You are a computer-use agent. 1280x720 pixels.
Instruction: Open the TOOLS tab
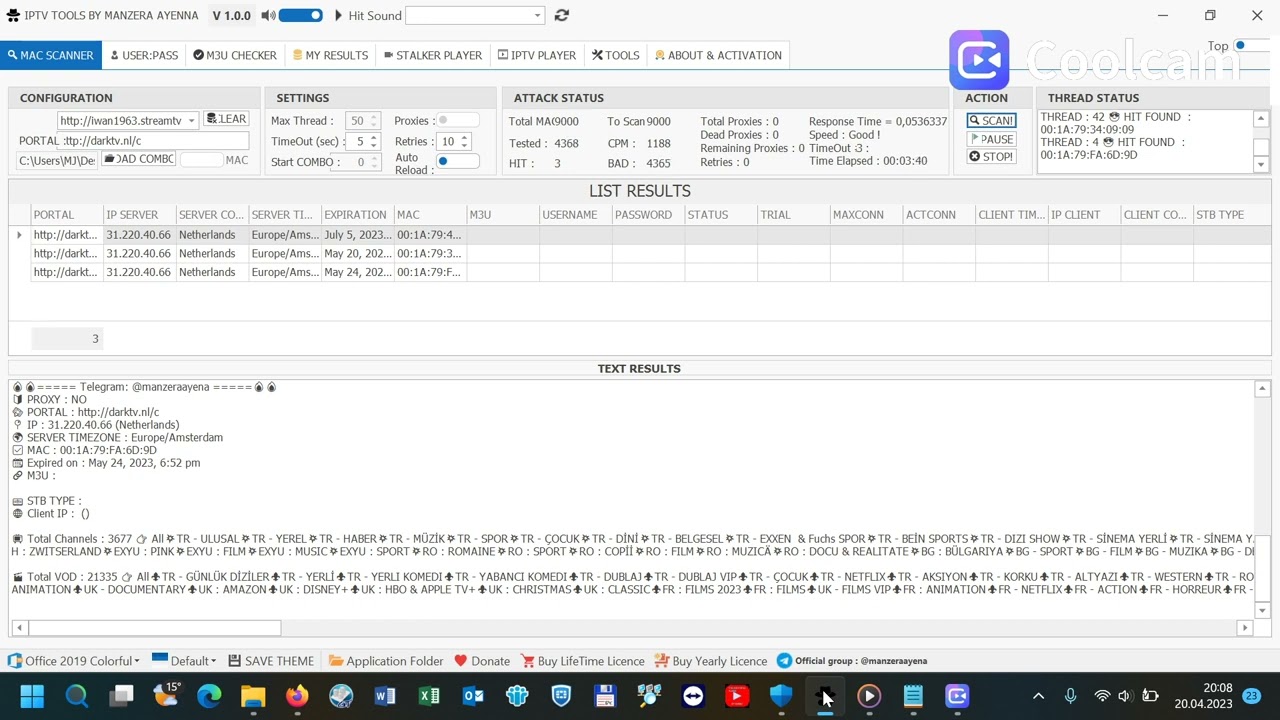(x=615, y=55)
